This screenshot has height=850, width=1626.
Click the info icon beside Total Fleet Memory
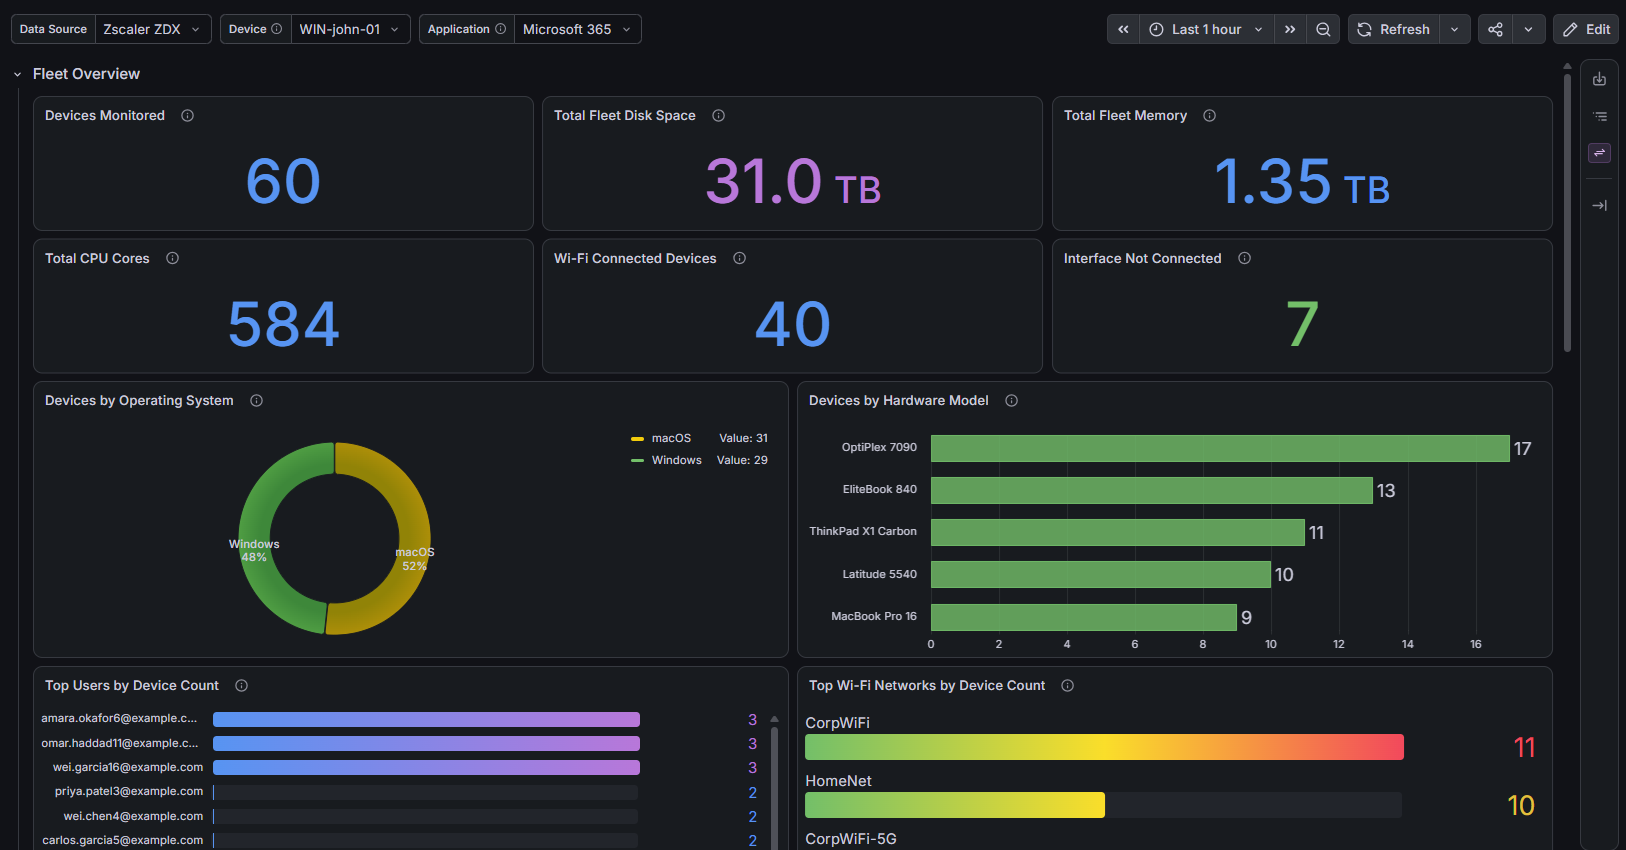click(x=1209, y=116)
